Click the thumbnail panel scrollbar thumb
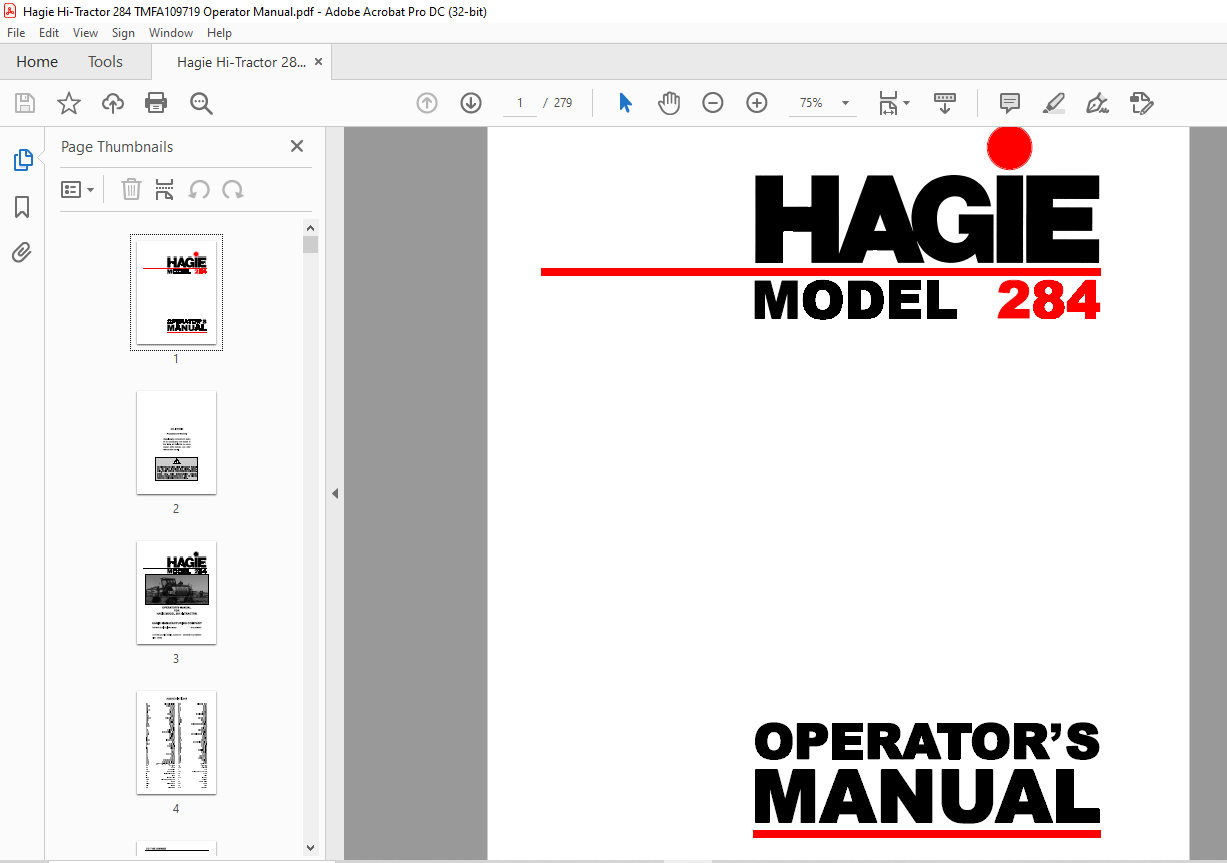 click(311, 244)
